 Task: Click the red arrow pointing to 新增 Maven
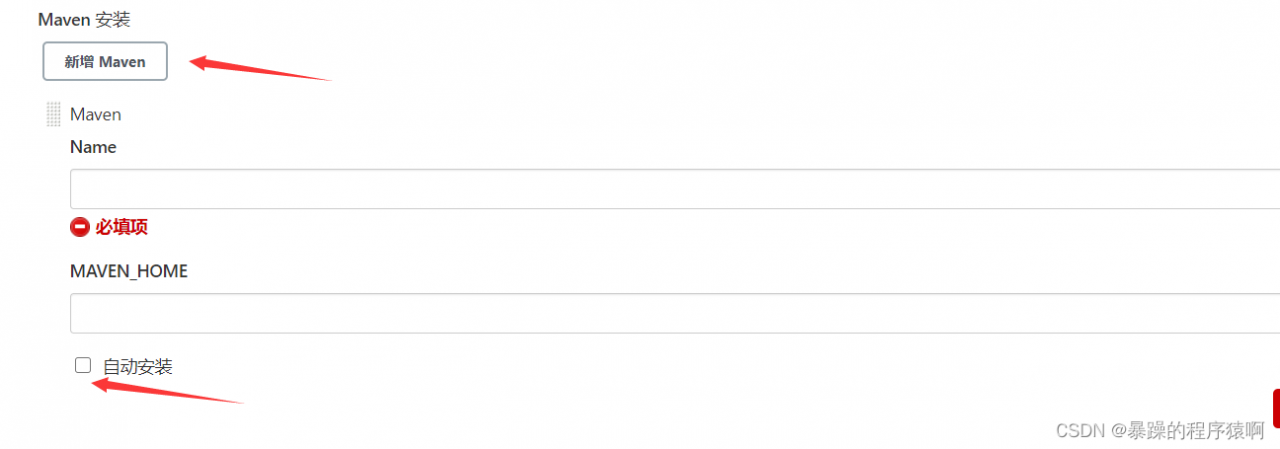(260, 70)
